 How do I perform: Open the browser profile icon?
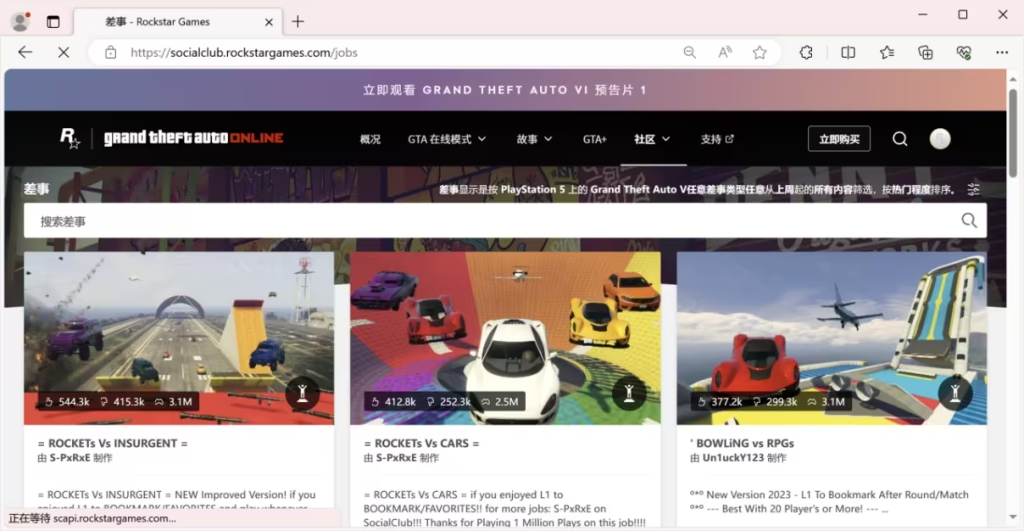point(20,22)
